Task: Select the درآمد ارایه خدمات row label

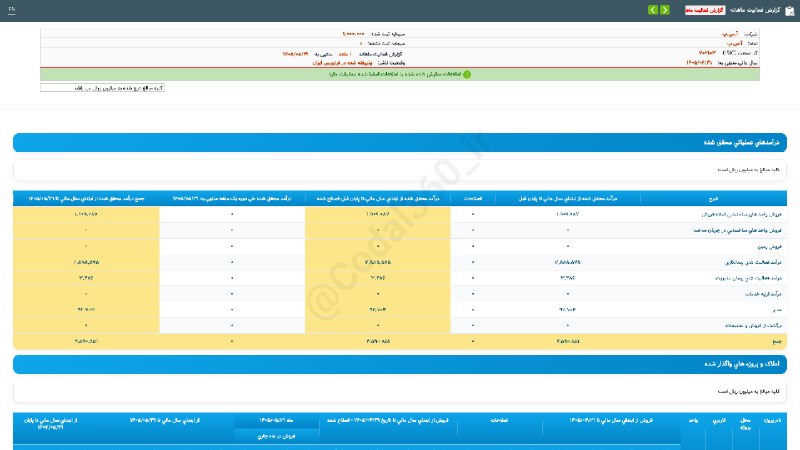Action: click(763, 294)
